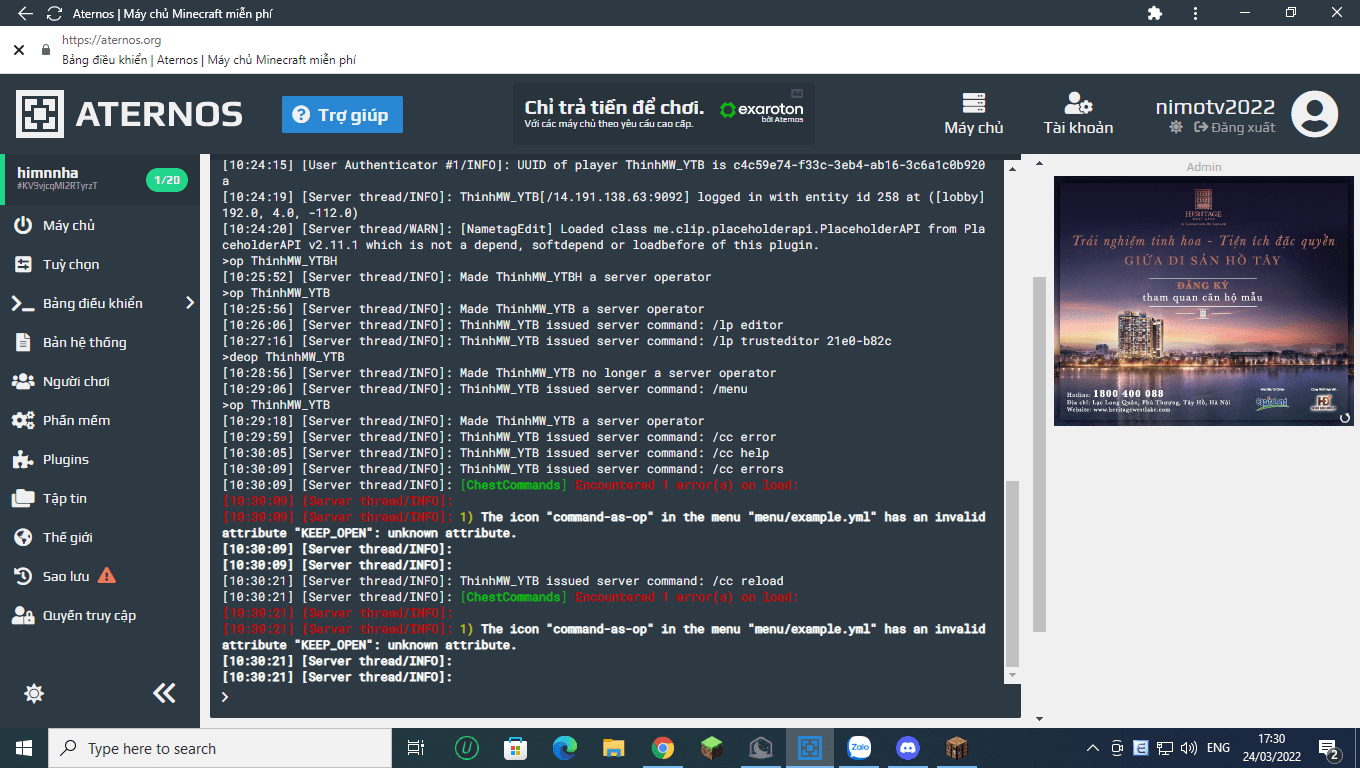The height and width of the screenshot is (768, 1360).
Task: Open the Windows Start menu
Action: coord(24,748)
